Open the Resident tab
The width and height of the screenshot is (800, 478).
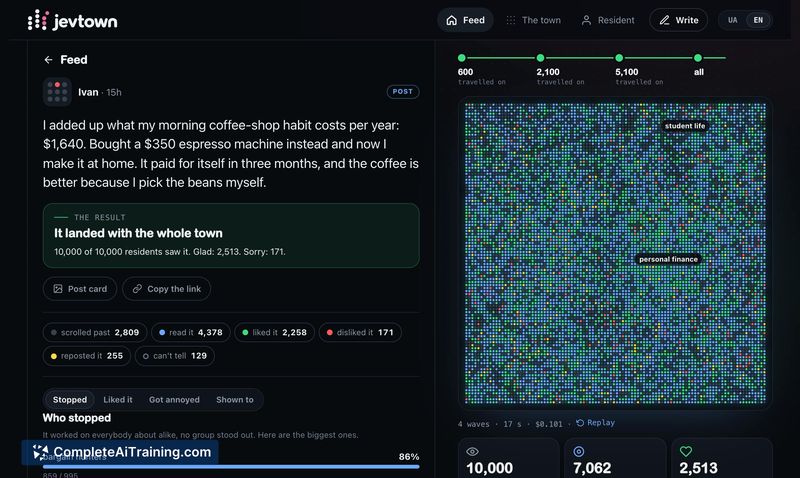click(x=608, y=20)
